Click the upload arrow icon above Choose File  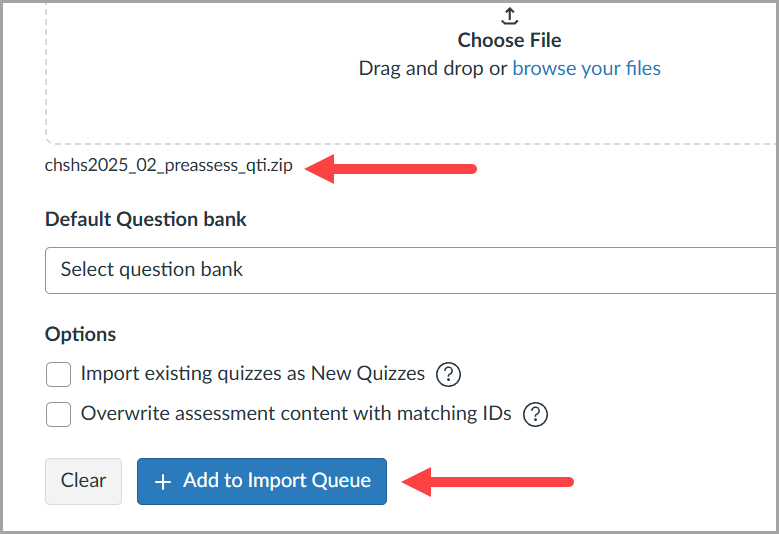pyautogui.click(x=509, y=15)
